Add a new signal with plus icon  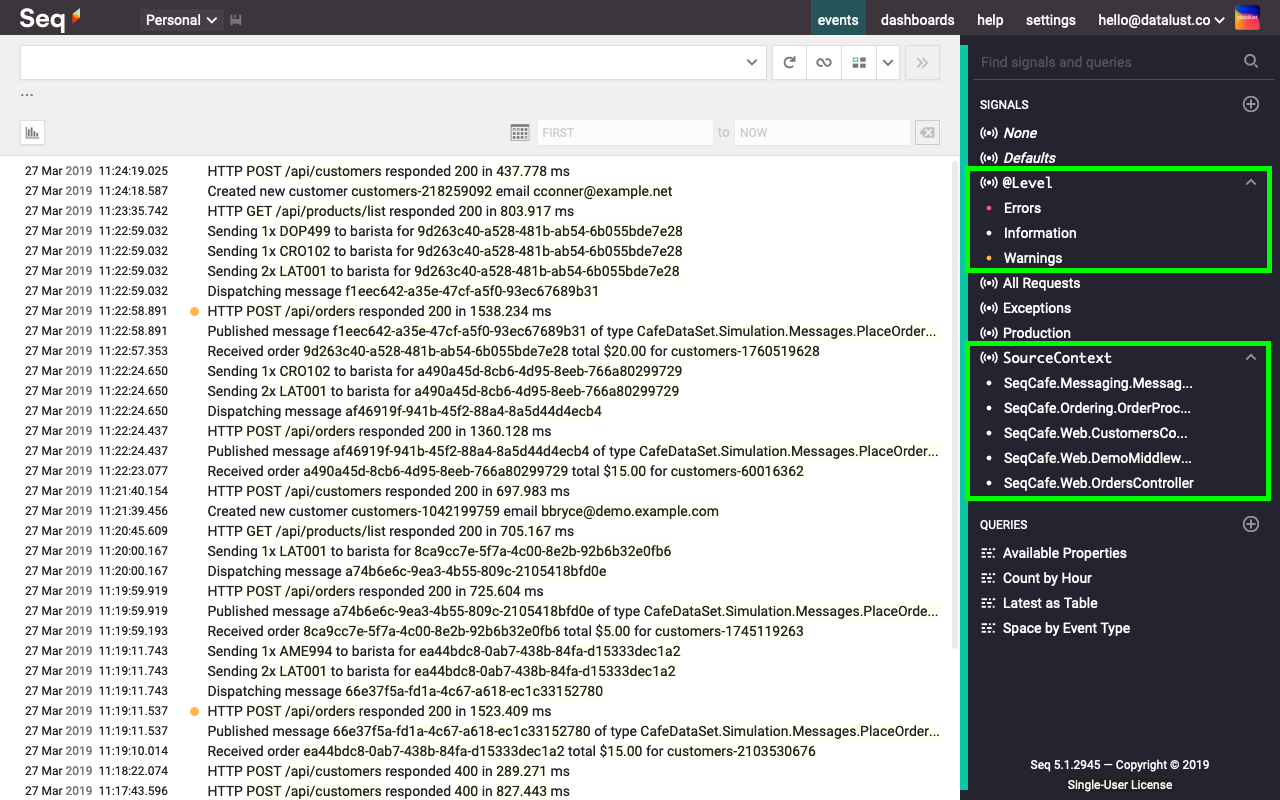coord(1251,104)
